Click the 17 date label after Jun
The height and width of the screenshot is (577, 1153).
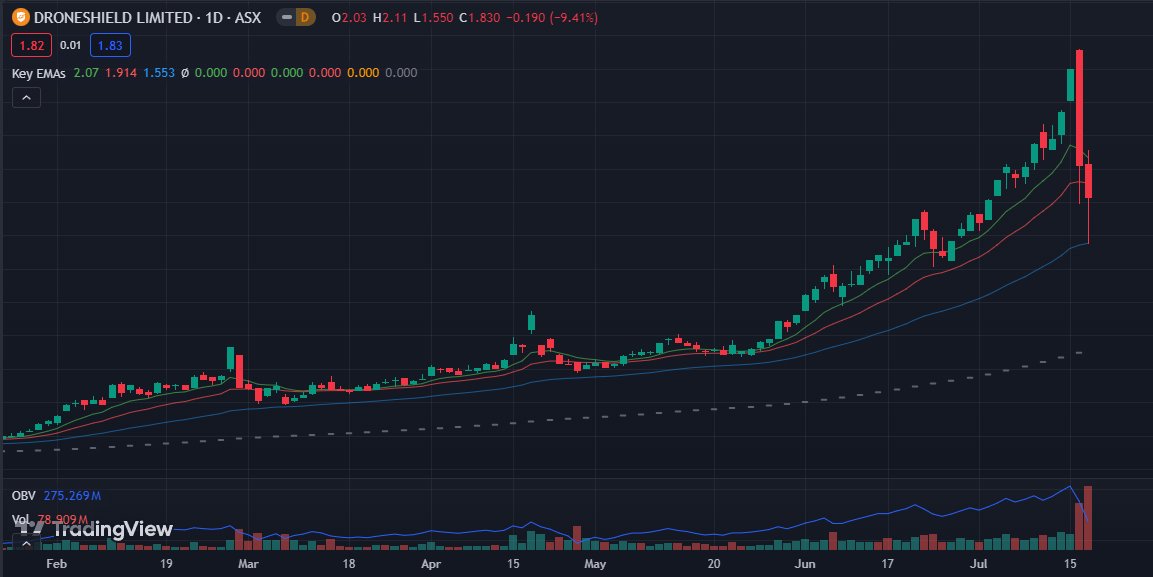pyautogui.click(x=887, y=564)
